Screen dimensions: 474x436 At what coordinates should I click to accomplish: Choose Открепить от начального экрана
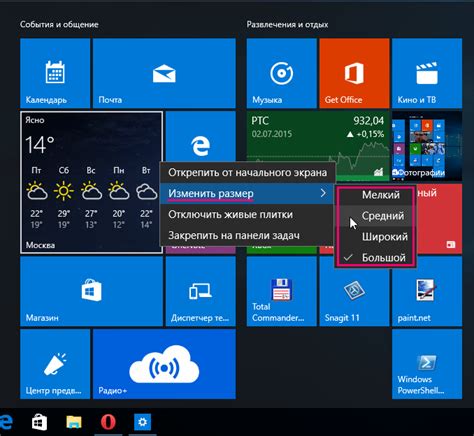[247, 173]
